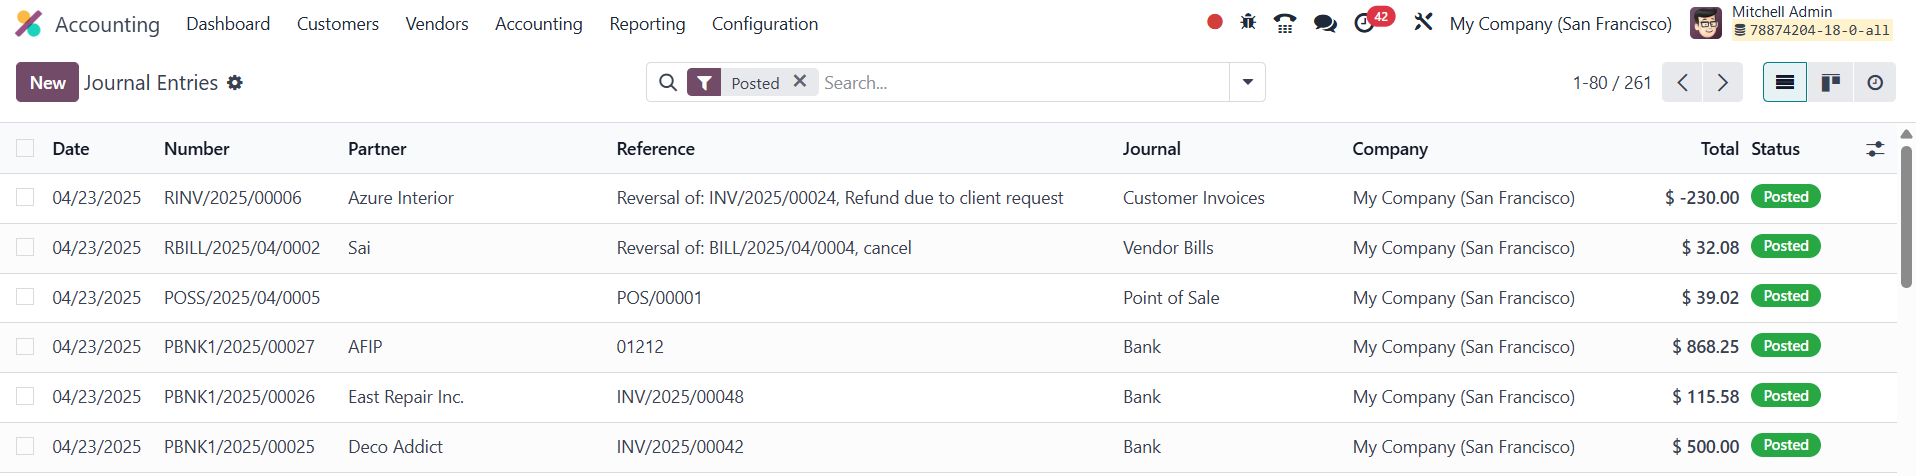1916x476 pixels.
Task: Click the wrench tools icon
Action: (1423, 22)
